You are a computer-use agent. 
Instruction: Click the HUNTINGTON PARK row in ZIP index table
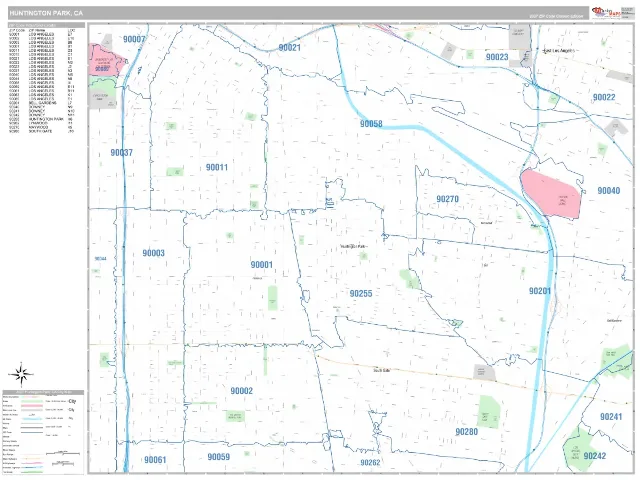[x=42, y=119]
